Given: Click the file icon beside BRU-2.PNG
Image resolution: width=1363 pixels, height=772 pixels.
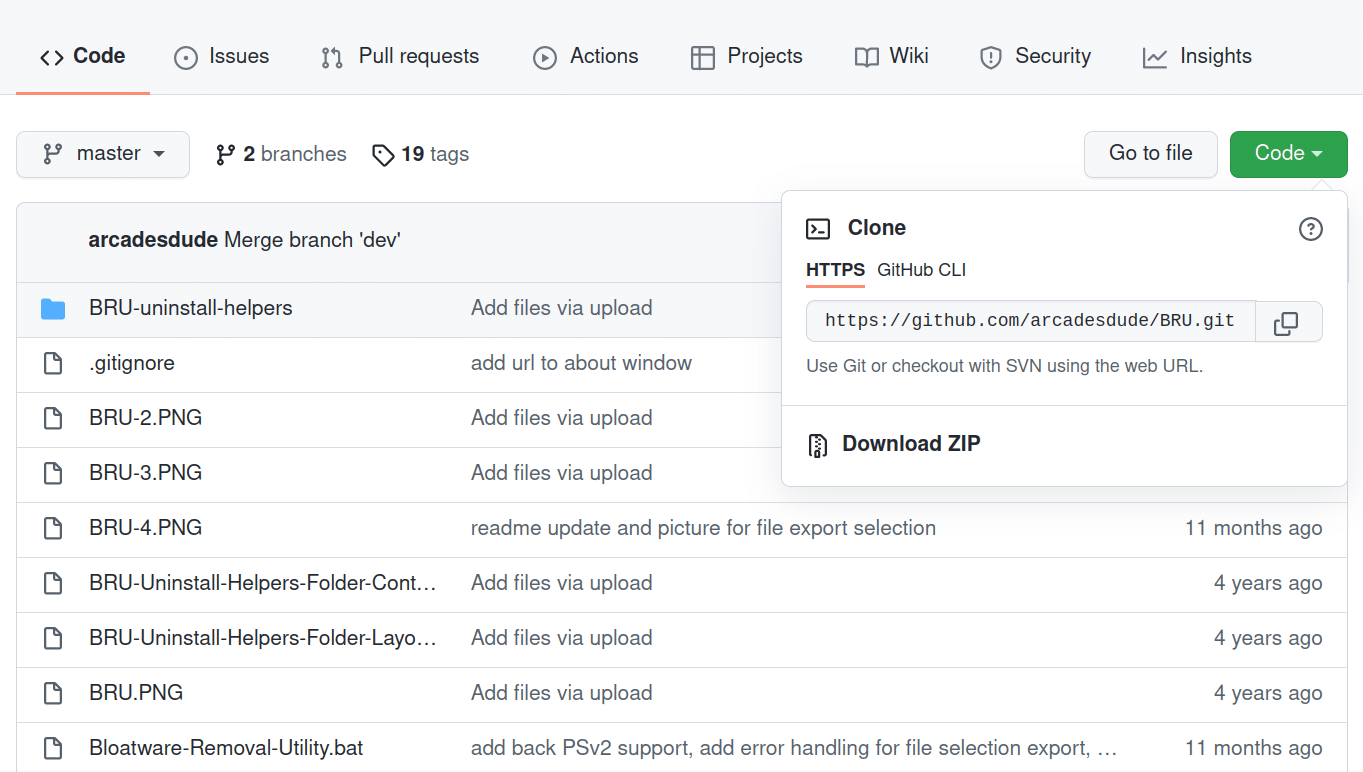Looking at the screenshot, I should (53, 418).
